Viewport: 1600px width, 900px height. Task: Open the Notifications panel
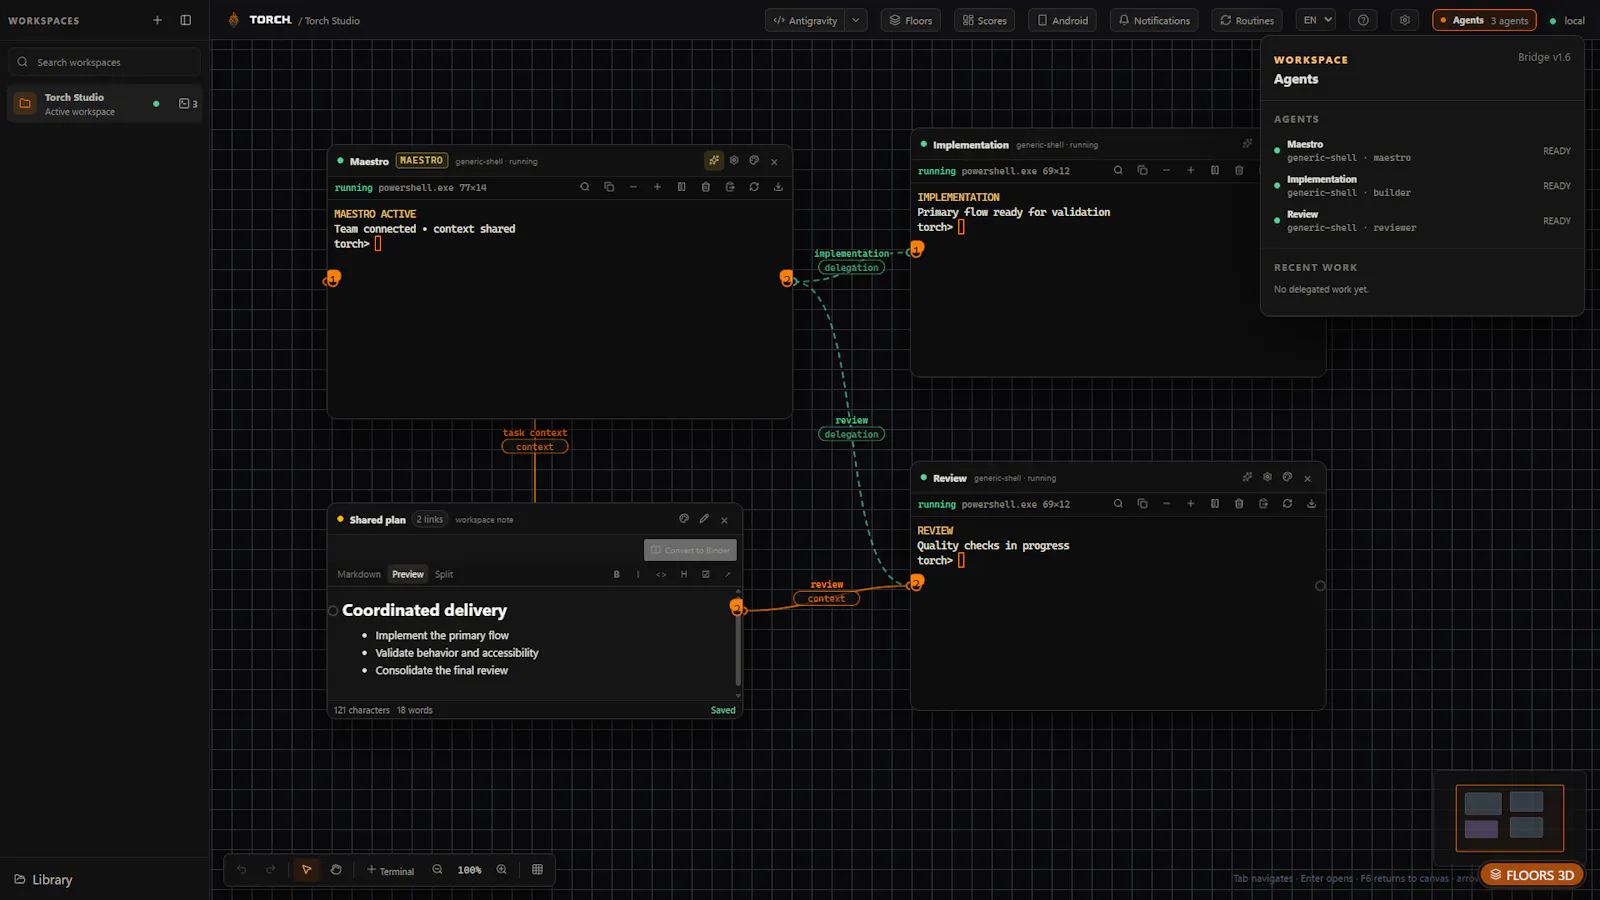point(1154,20)
